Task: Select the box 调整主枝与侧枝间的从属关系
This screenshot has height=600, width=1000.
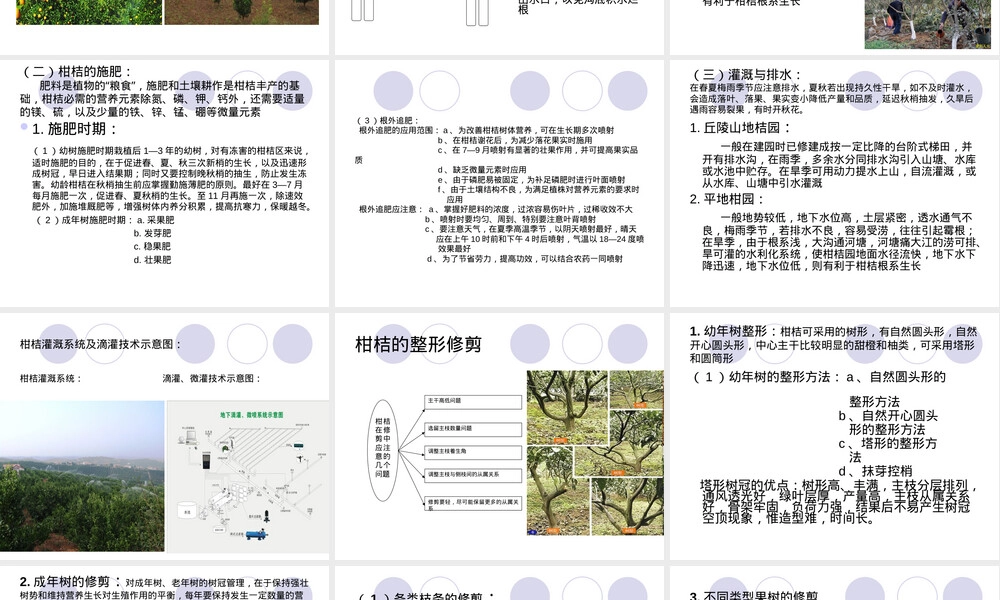Action: click(x=473, y=475)
